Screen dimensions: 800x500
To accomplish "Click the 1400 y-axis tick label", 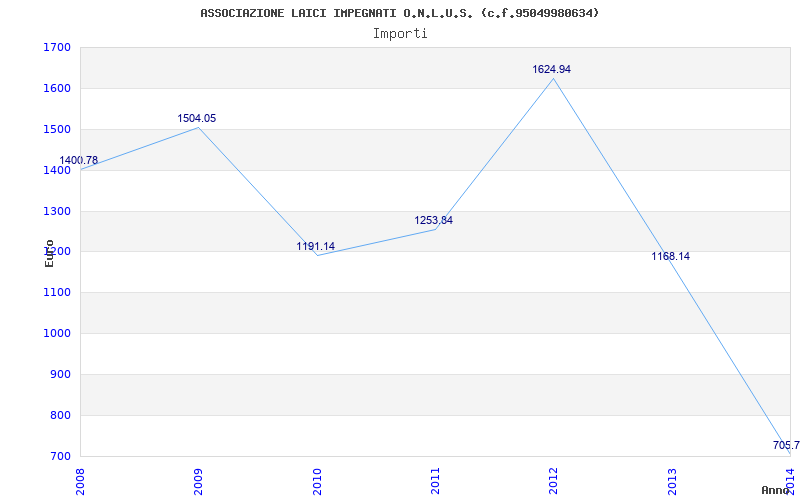I will click(57, 170).
